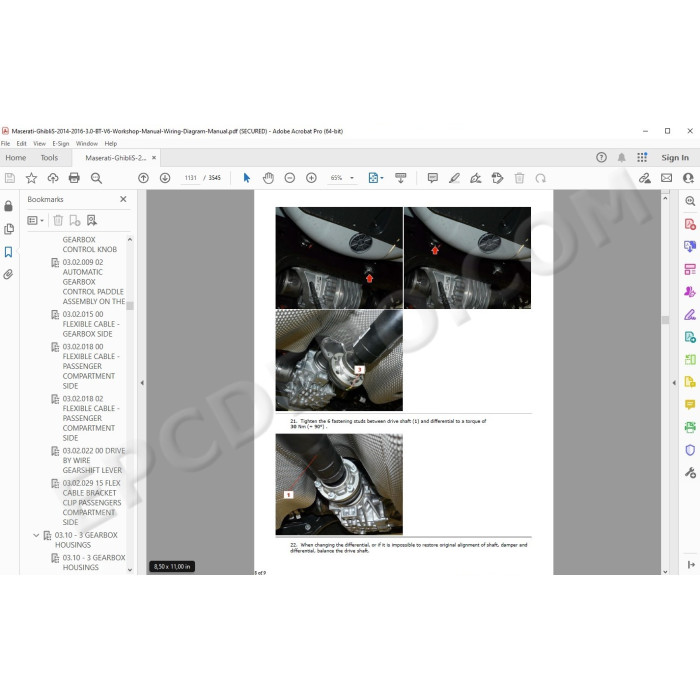
Task: Open the File menu
Action: tap(5, 144)
